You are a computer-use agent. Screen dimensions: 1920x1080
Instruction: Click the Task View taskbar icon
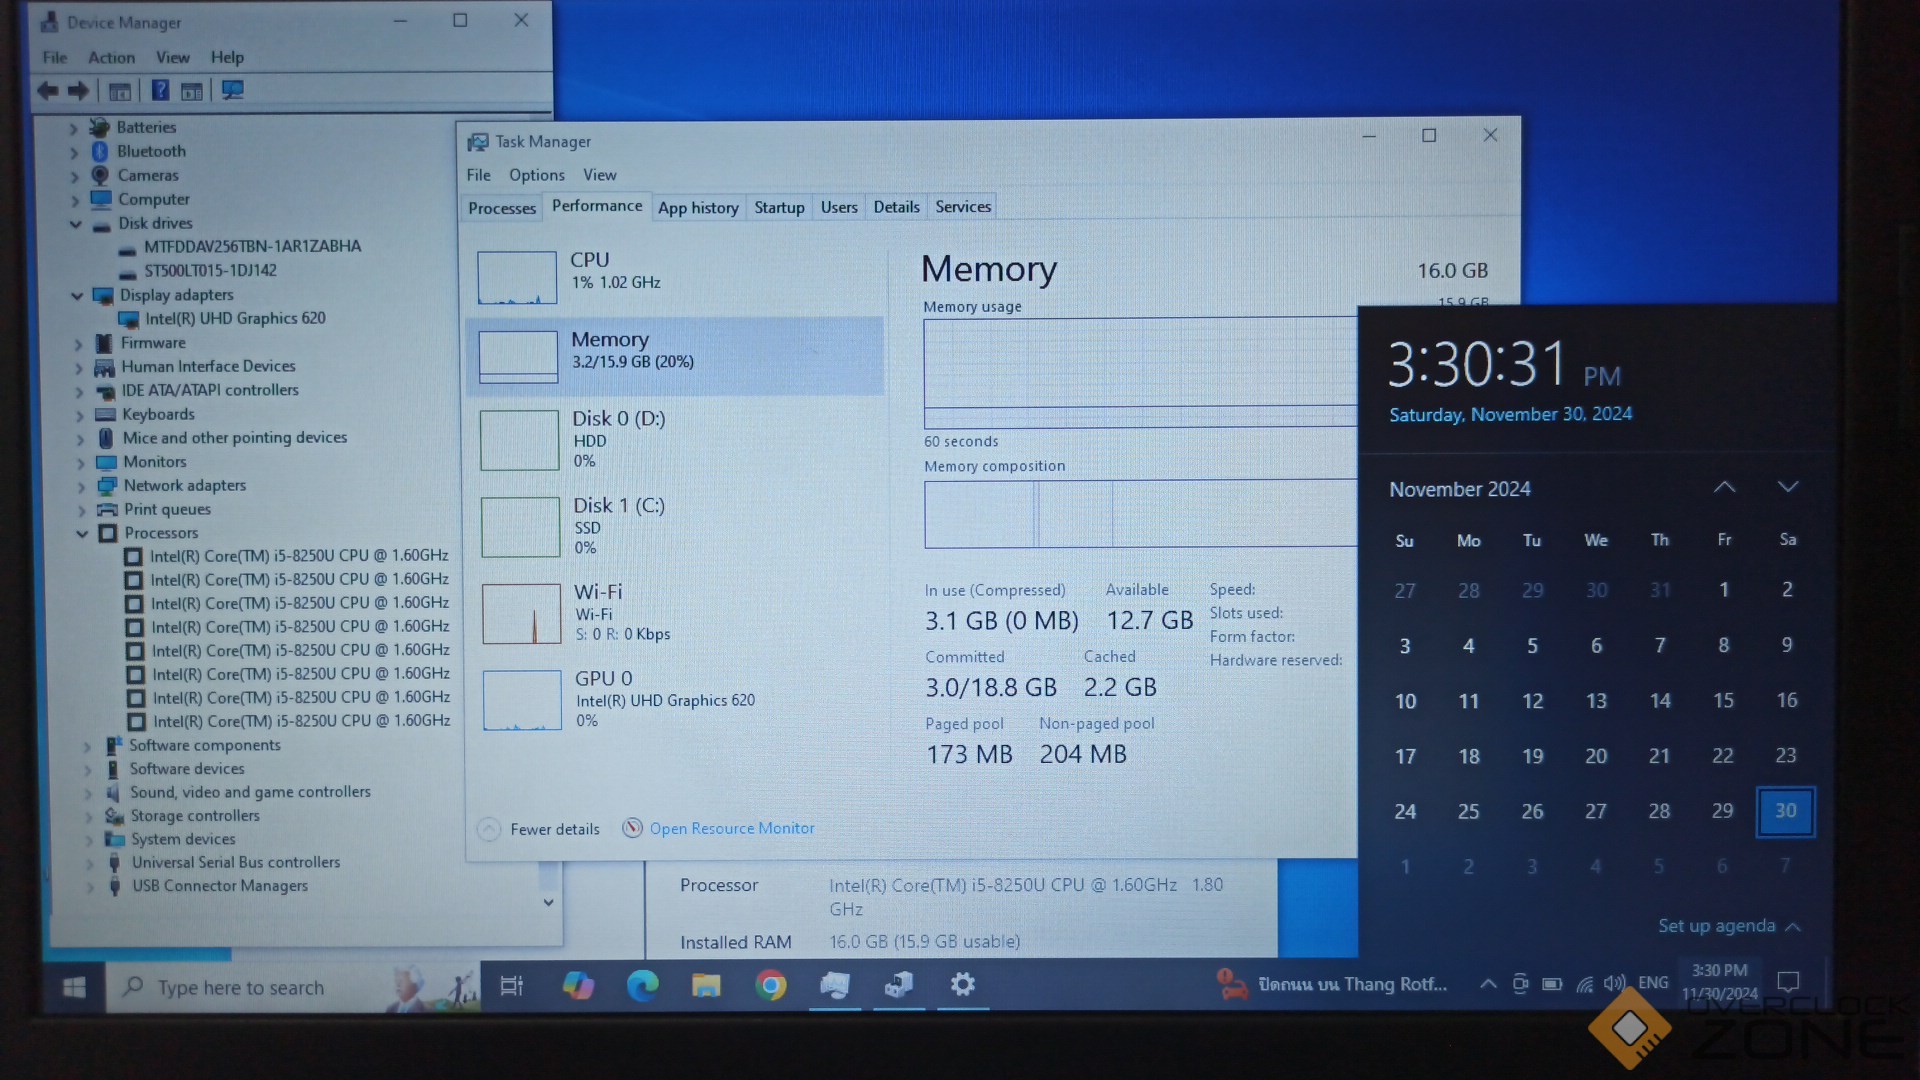(511, 986)
